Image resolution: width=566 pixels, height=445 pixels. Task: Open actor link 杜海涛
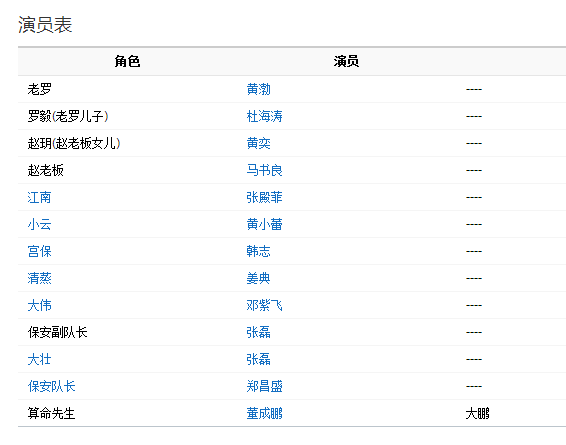point(264,116)
